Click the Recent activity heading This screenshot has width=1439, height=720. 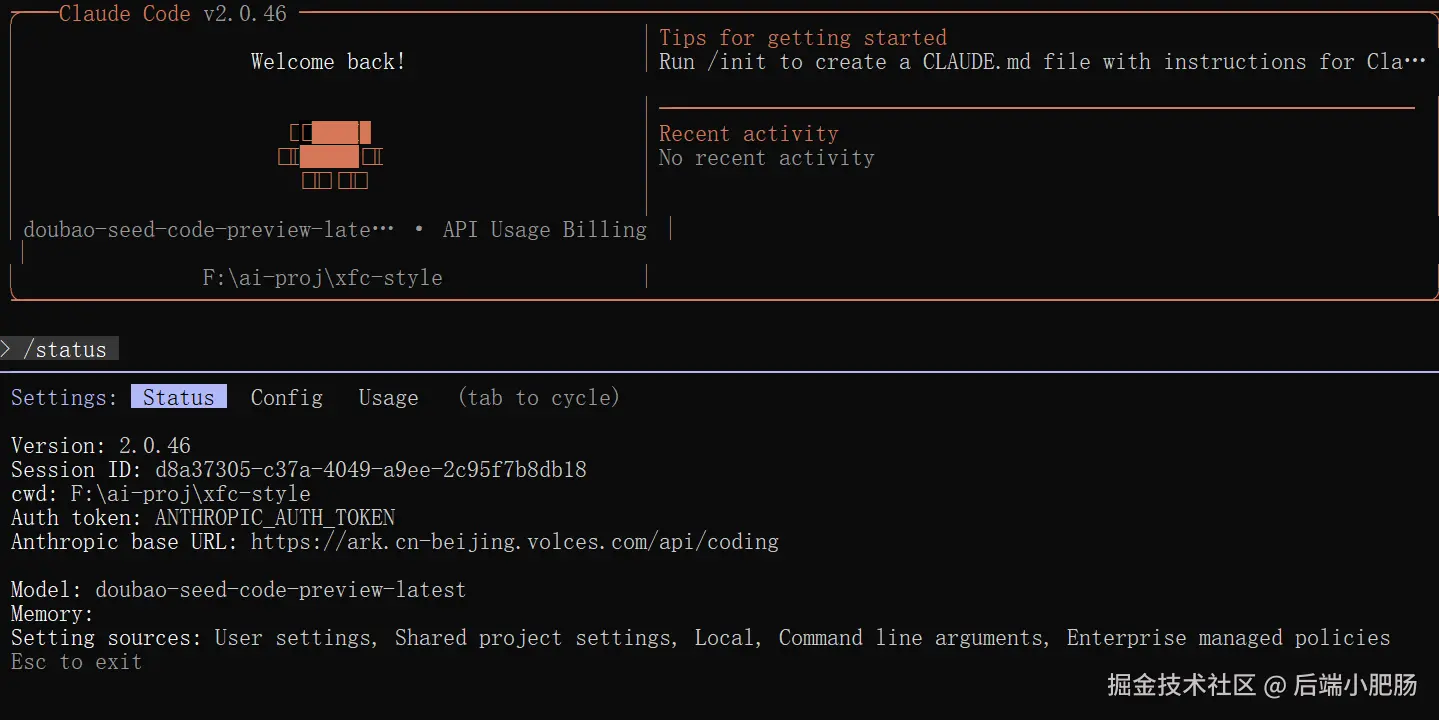click(x=748, y=133)
